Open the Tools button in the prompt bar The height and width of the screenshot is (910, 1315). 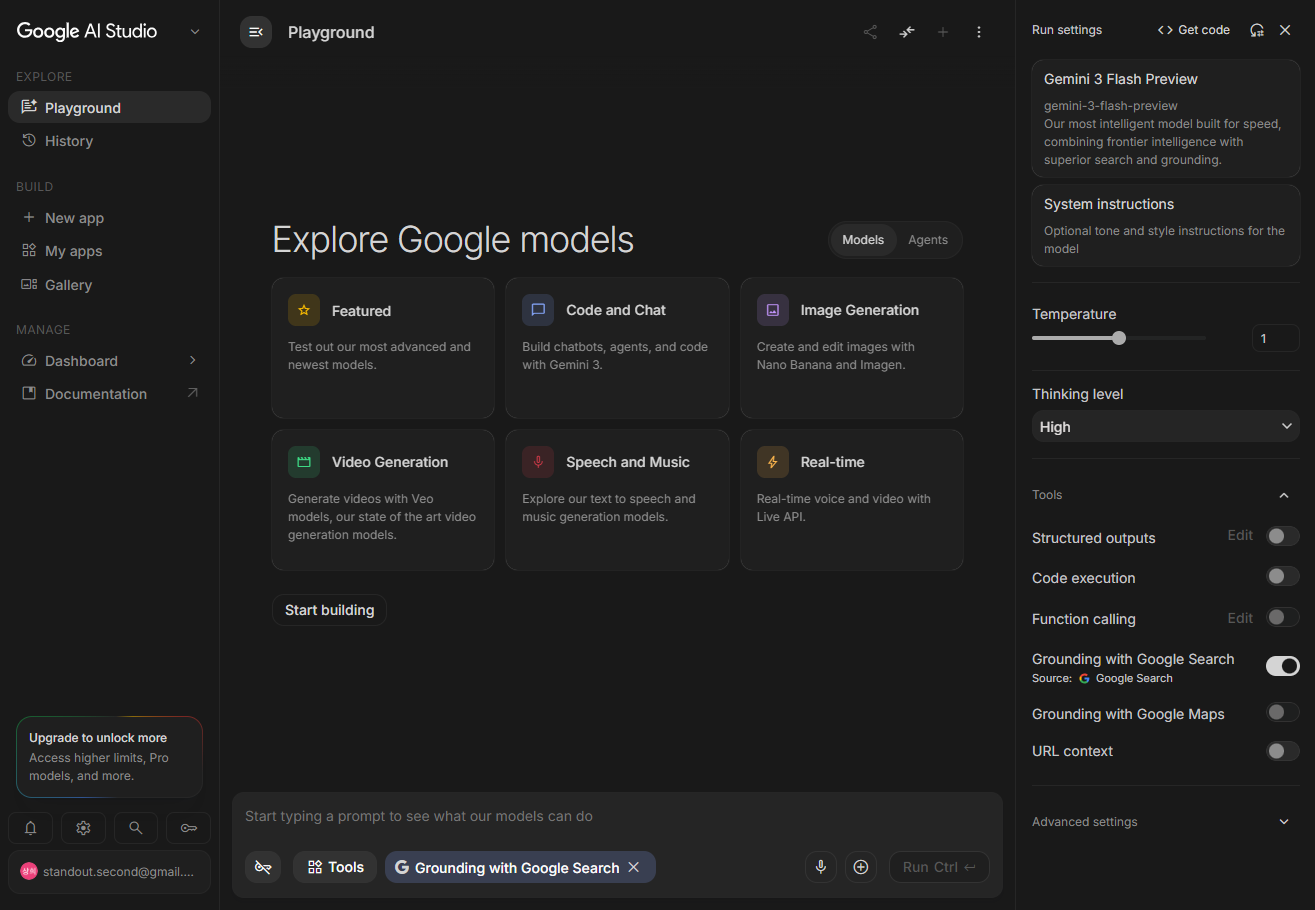point(335,867)
